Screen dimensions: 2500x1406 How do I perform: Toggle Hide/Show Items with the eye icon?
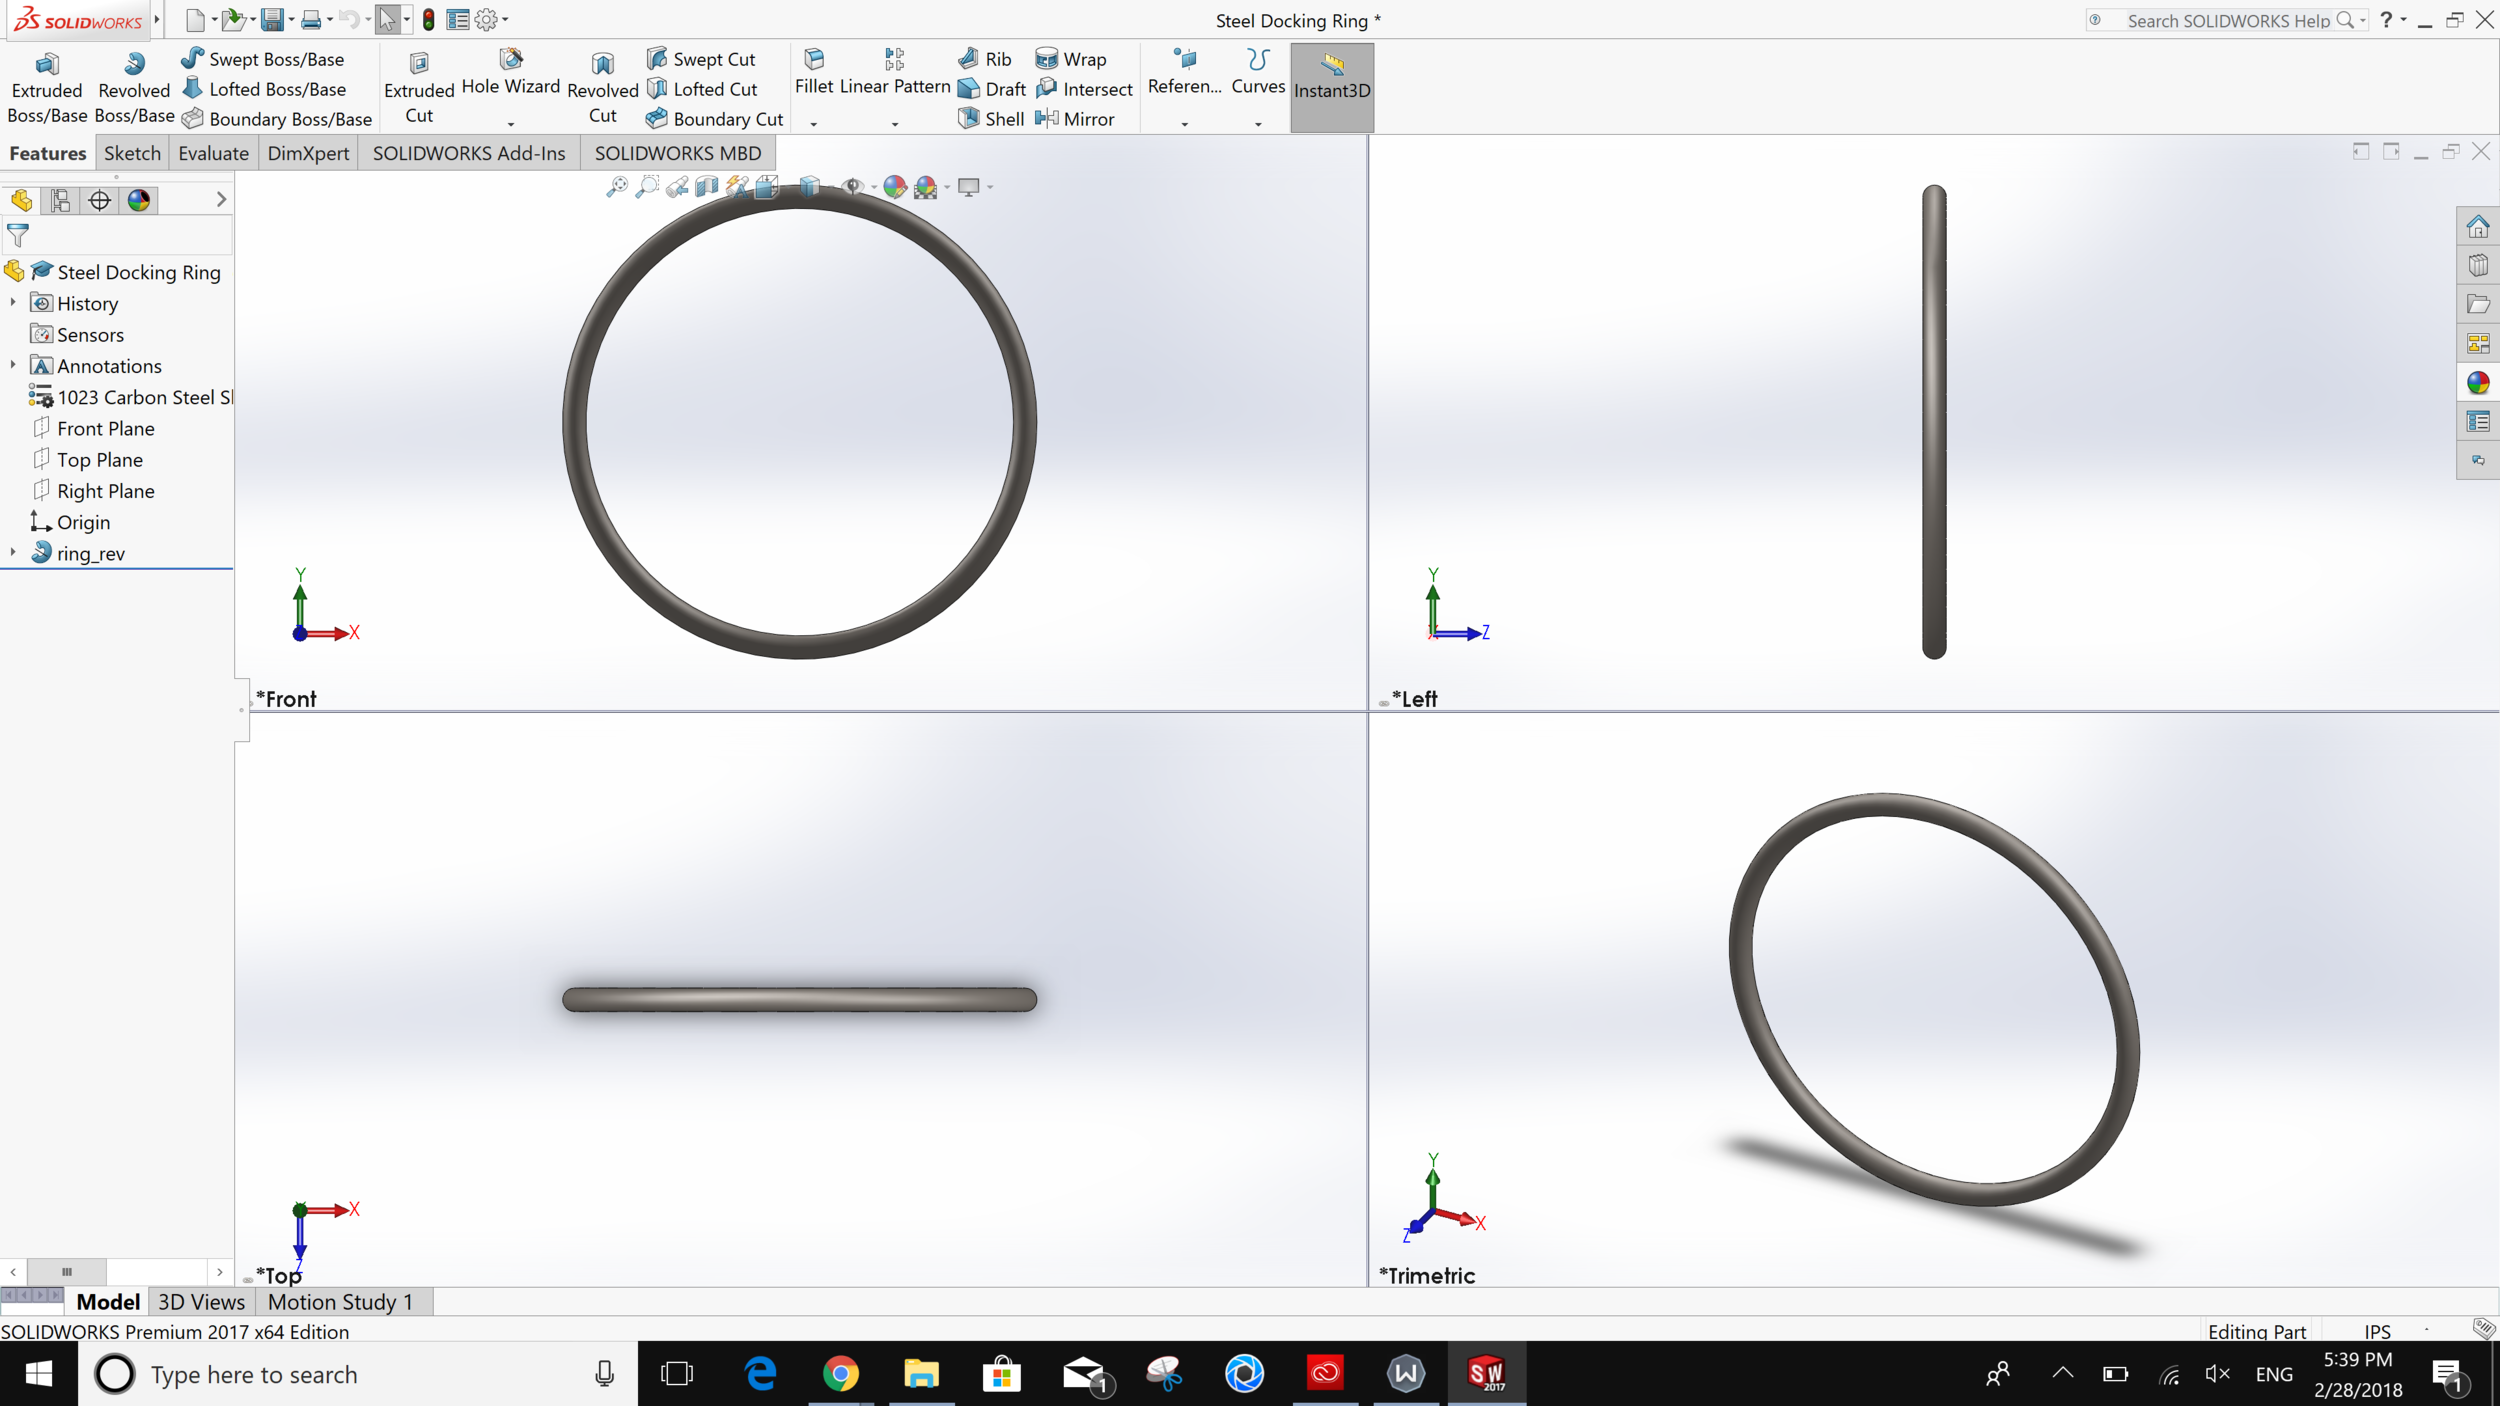click(x=852, y=187)
